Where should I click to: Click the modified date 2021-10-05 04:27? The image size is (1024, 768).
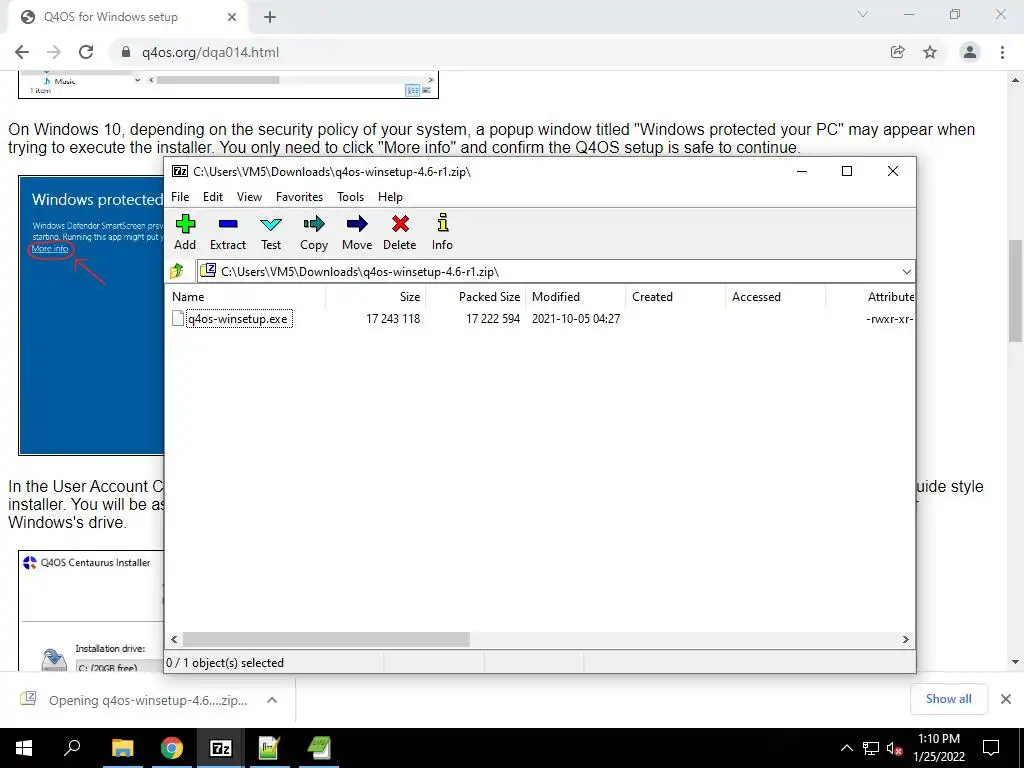tap(575, 319)
